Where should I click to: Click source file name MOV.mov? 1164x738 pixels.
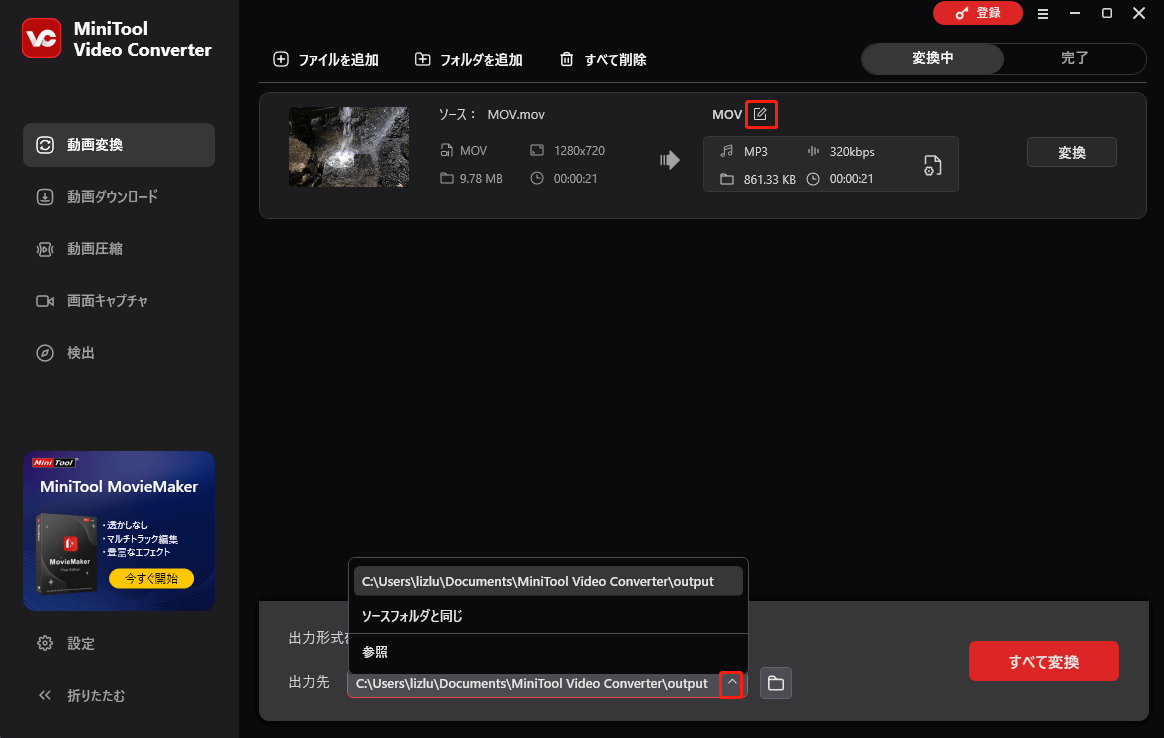coord(516,114)
